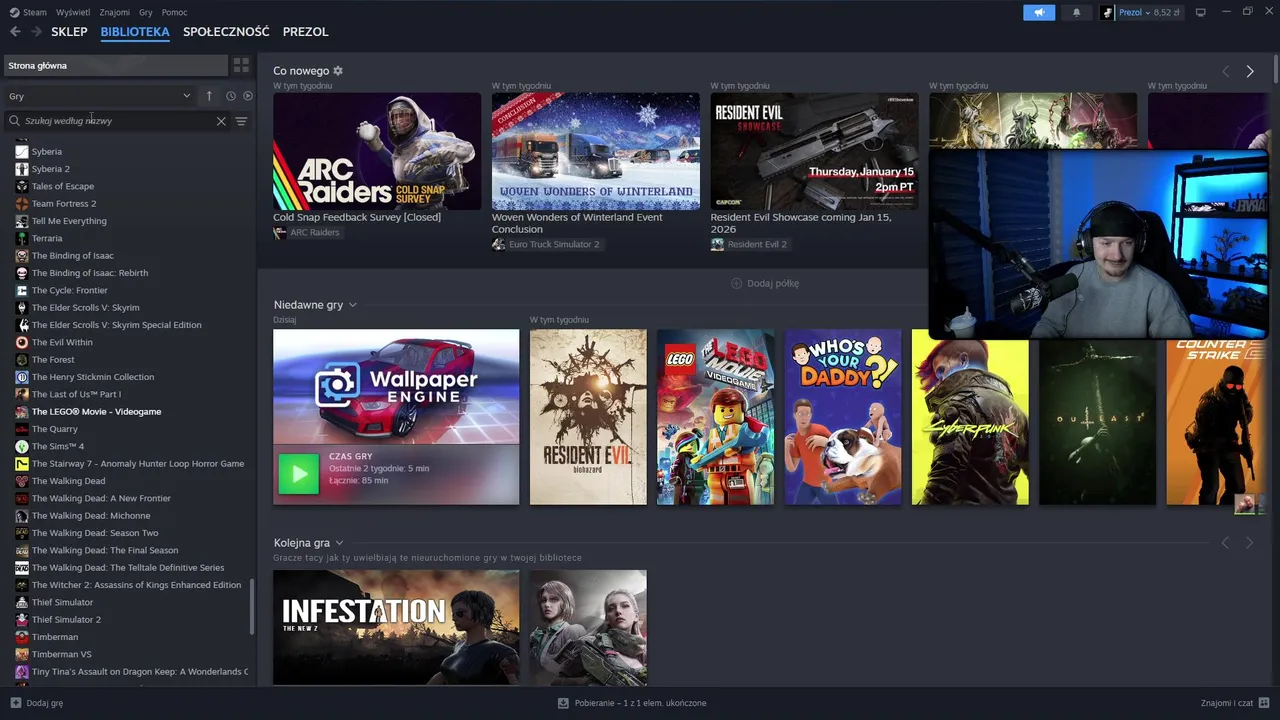1280x720 pixels.
Task: Click The Evil Within icon in the list
Action: (22, 342)
